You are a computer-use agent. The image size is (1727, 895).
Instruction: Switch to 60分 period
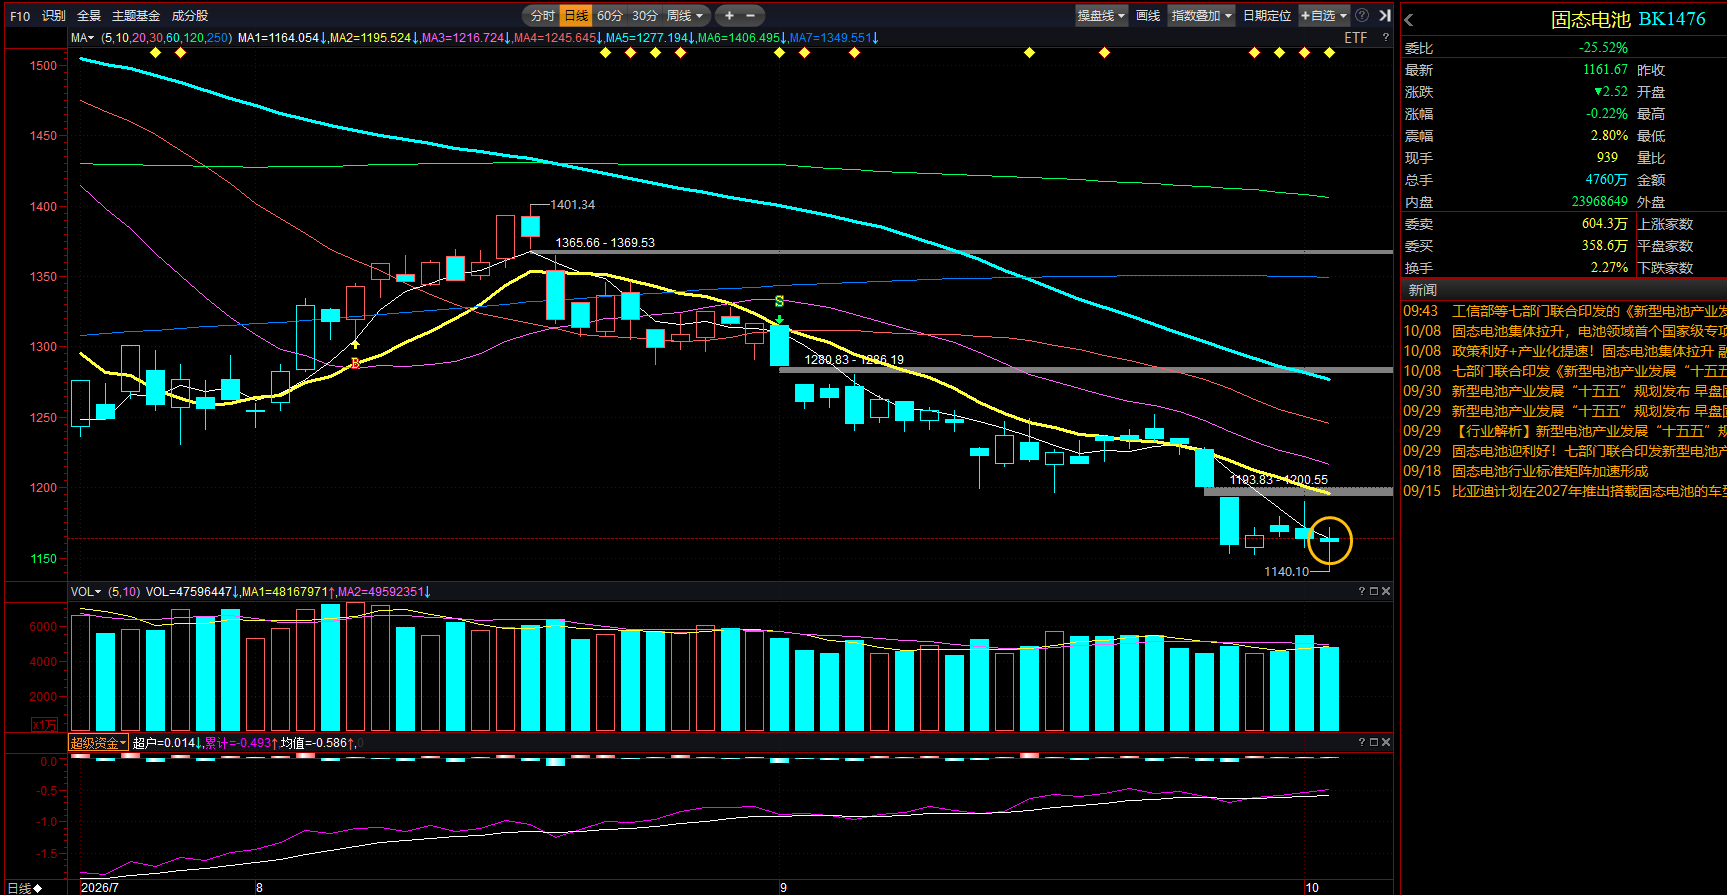[x=609, y=15]
